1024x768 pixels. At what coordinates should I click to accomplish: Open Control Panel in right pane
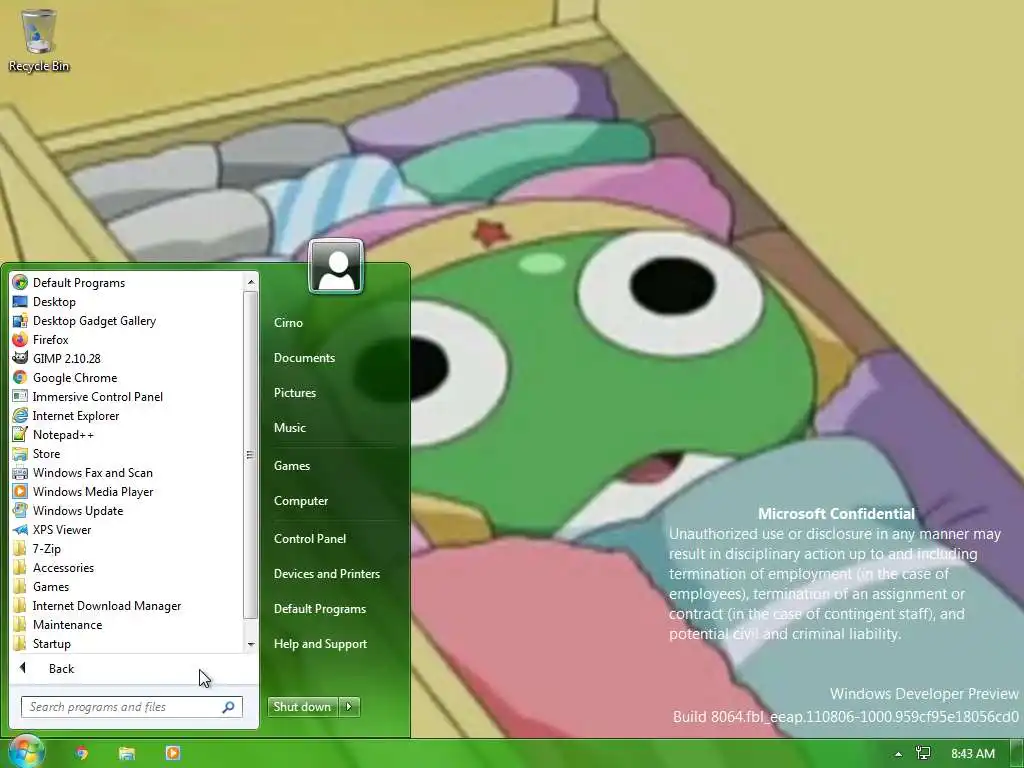click(310, 539)
